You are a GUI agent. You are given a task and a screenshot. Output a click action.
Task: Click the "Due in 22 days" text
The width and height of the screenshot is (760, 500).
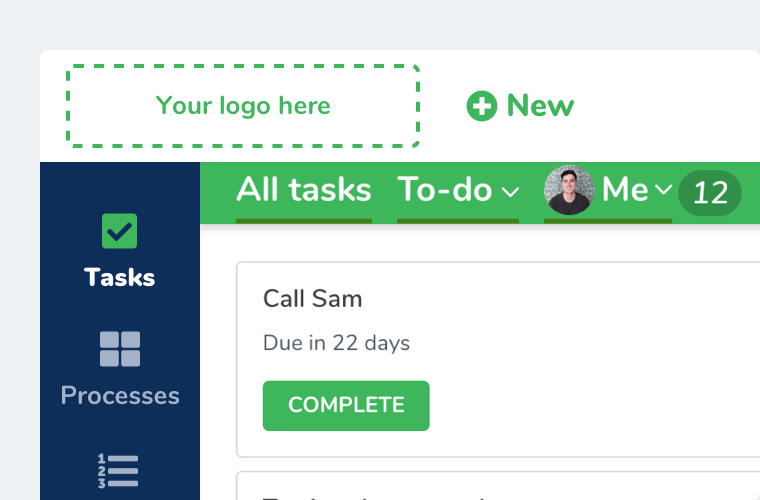tap(336, 343)
